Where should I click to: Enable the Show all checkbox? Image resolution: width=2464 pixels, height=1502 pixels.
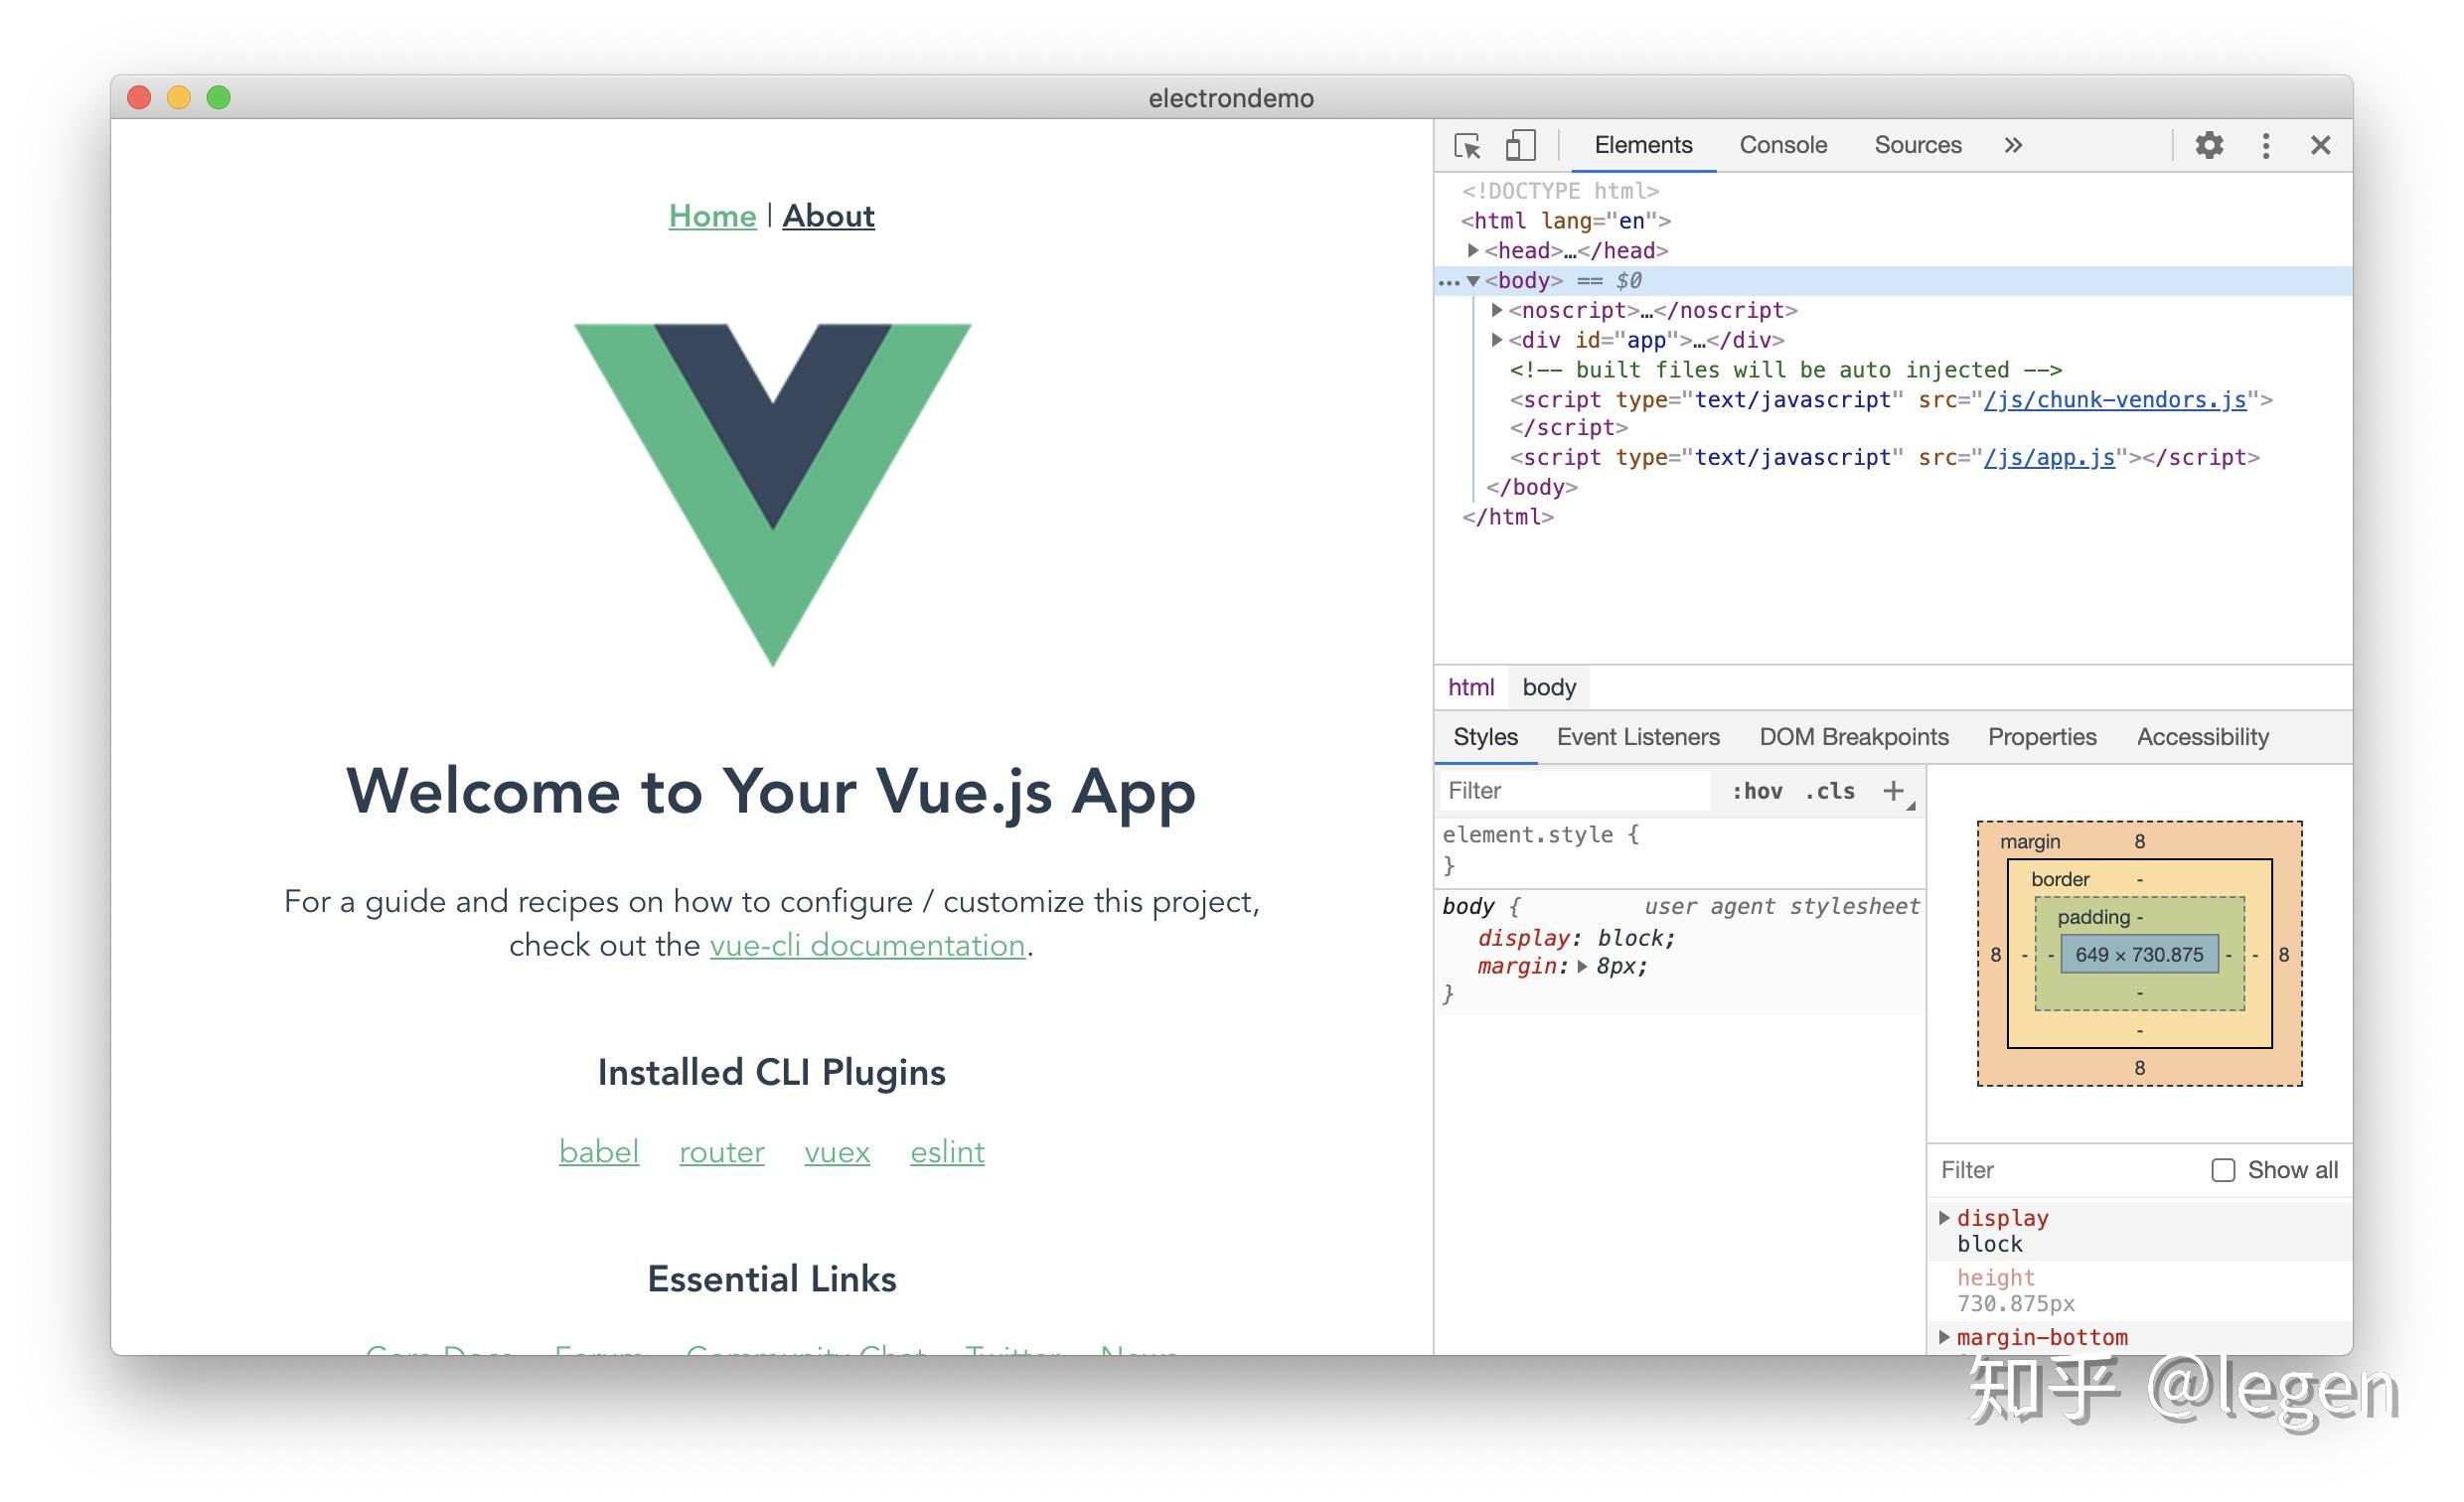(x=2222, y=1170)
